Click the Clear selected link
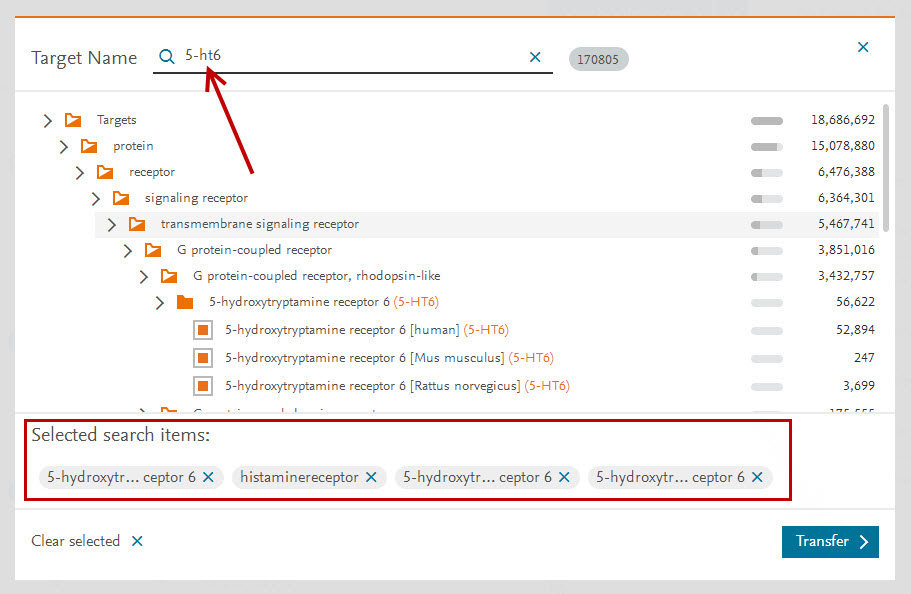The height and width of the screenshot is (594, 911). click(x=76, y=541)
